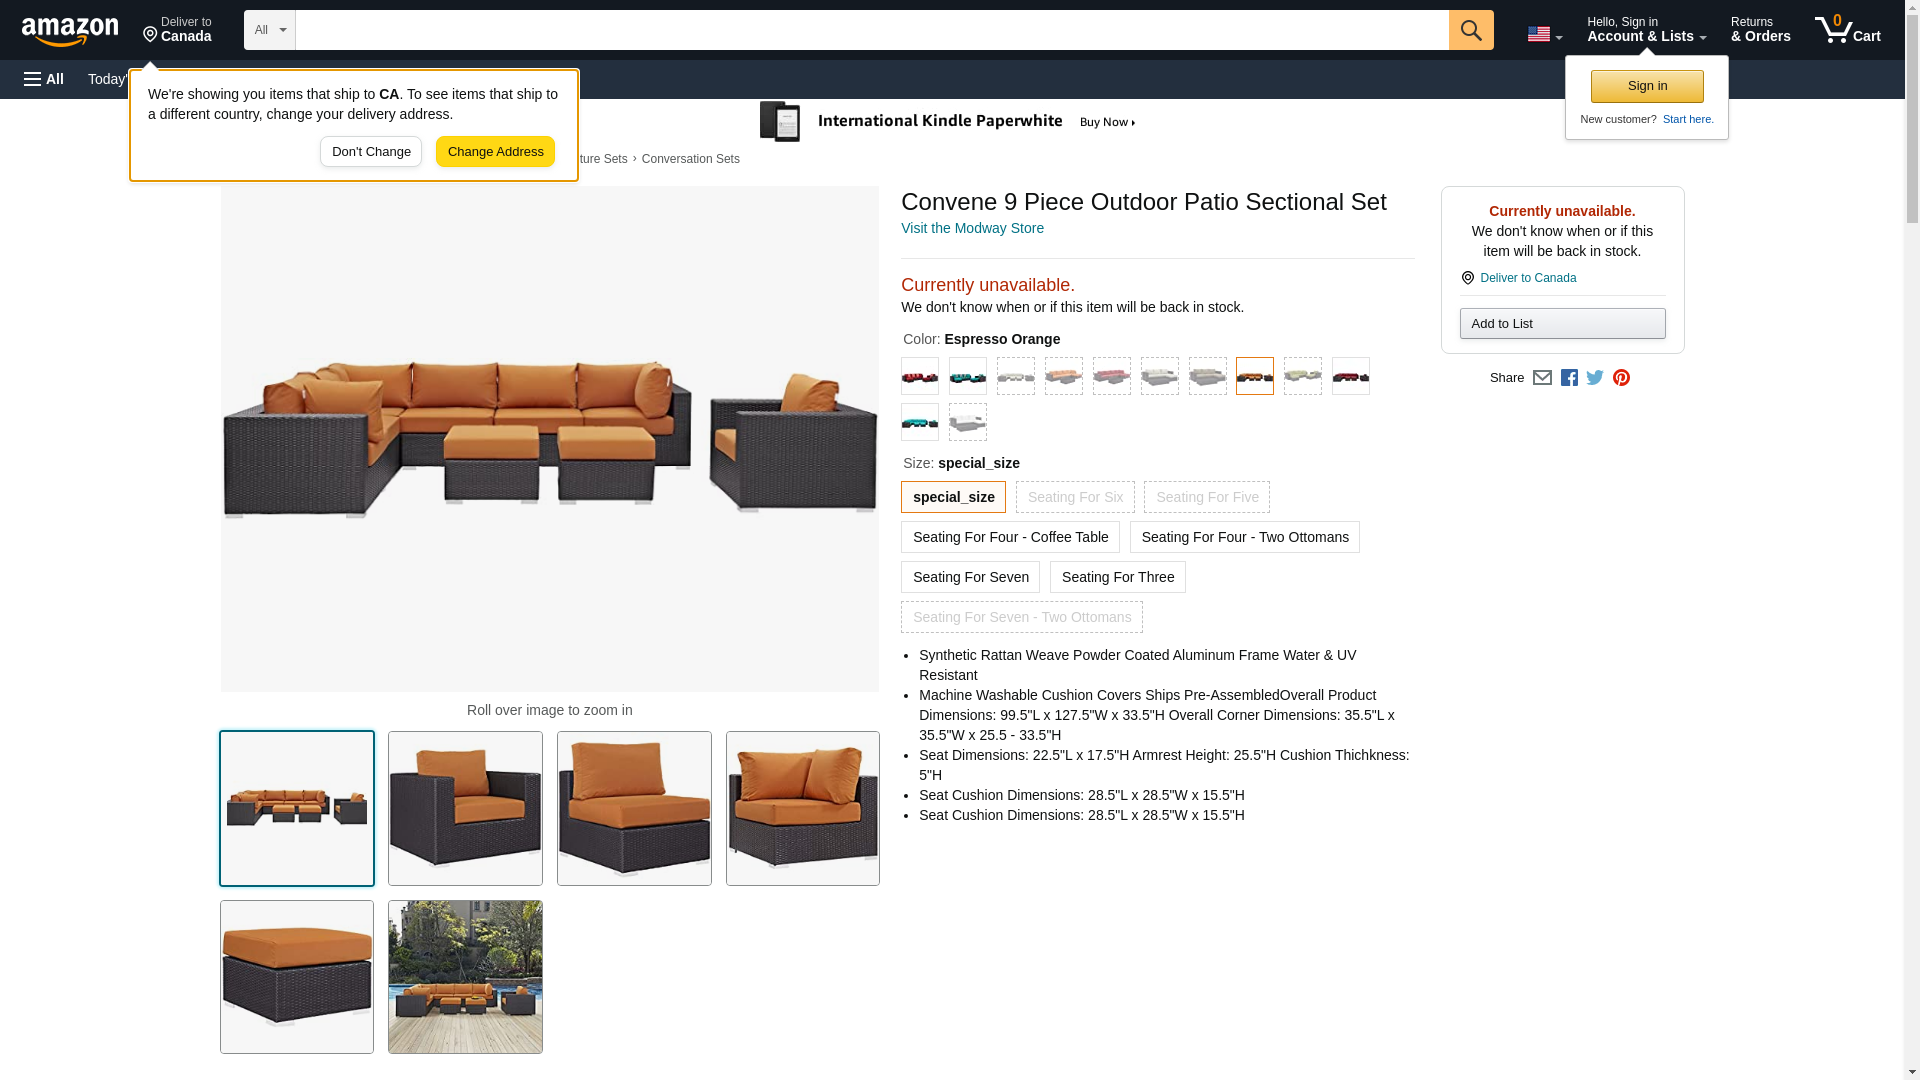Screen dimensions: 1920x1080
Task: Choose Seating For Four - Coffee Table
Action: pyautogui.click(x=1010, y=537)
